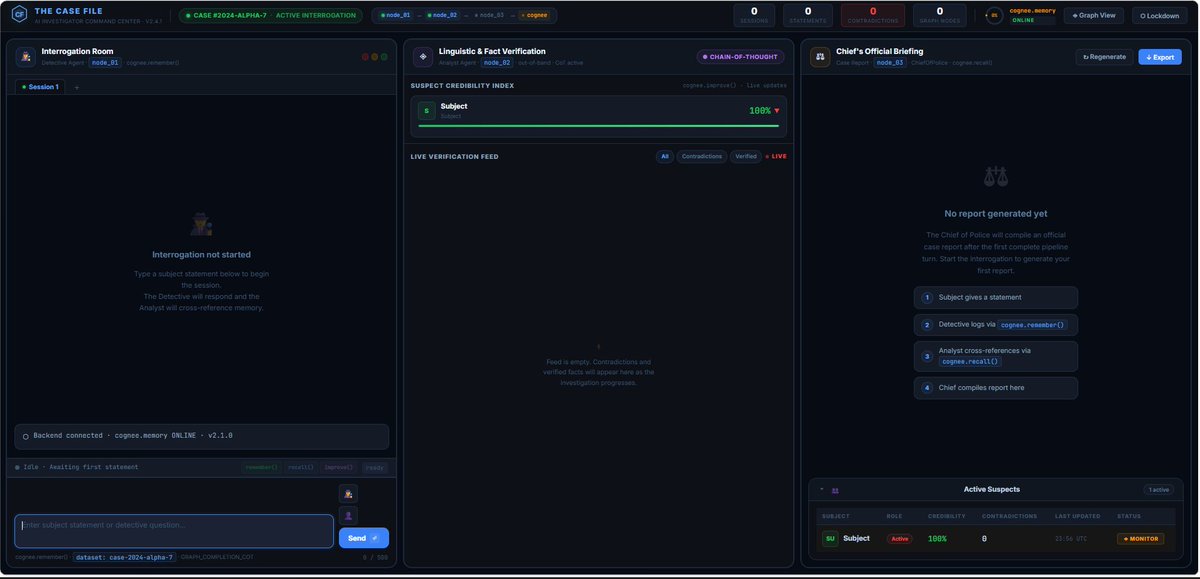This screenshot has height=579, width=1200.
Task: Select the subject role icon above Send
Action: pyautogui.click(x=348, y=515)
